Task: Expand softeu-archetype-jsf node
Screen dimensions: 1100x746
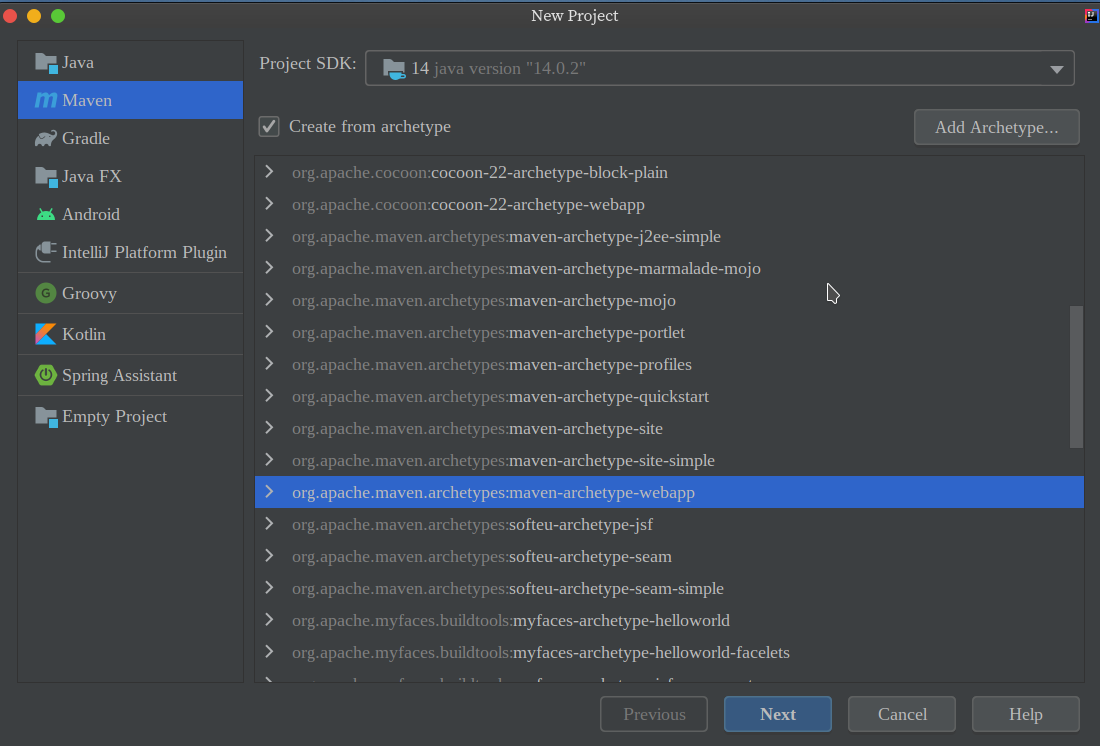Action: click(x=269, y=524)
